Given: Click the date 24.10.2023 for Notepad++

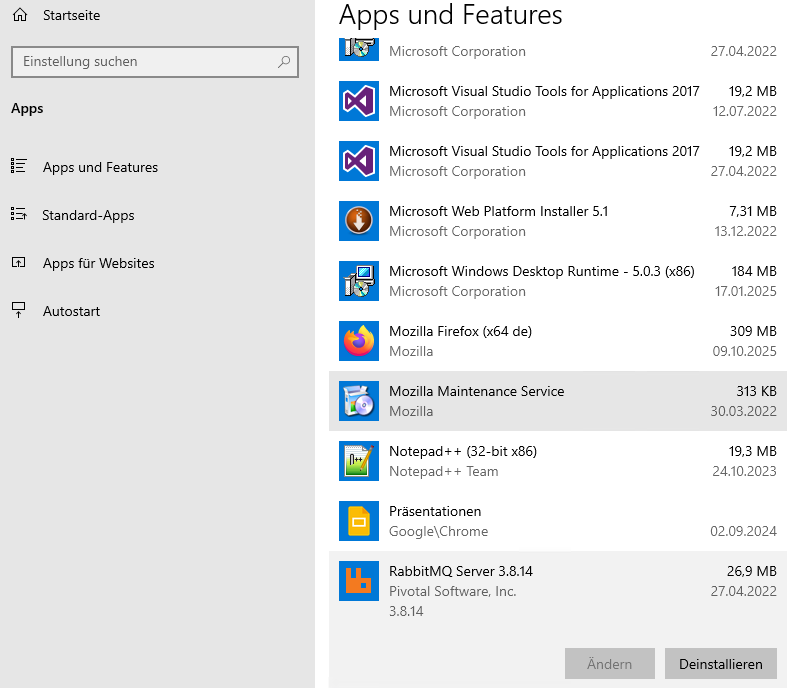Looking at the screenshot, I should pos(744,471).
